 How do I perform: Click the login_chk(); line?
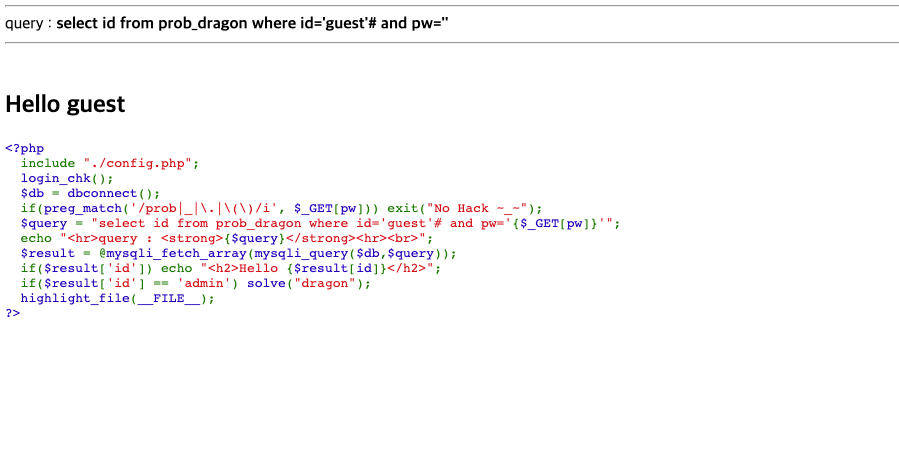[x=67, y=178]
